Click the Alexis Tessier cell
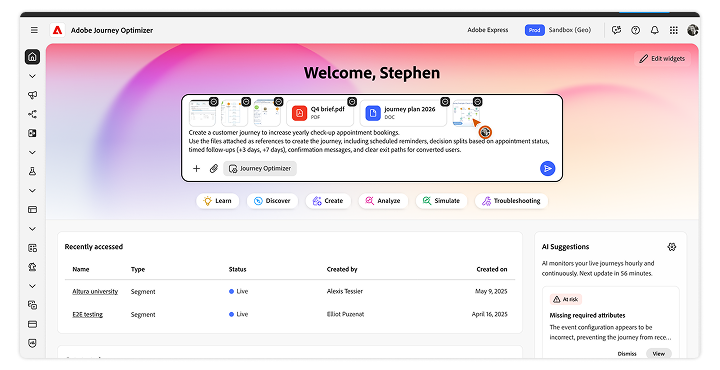This screenshot has width=720, height=370. 345,292
